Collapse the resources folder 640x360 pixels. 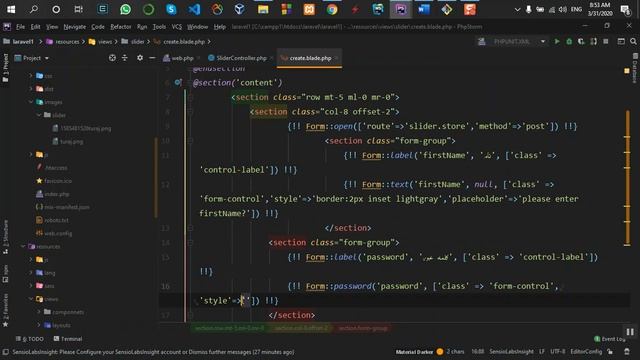tap(23, 247)
